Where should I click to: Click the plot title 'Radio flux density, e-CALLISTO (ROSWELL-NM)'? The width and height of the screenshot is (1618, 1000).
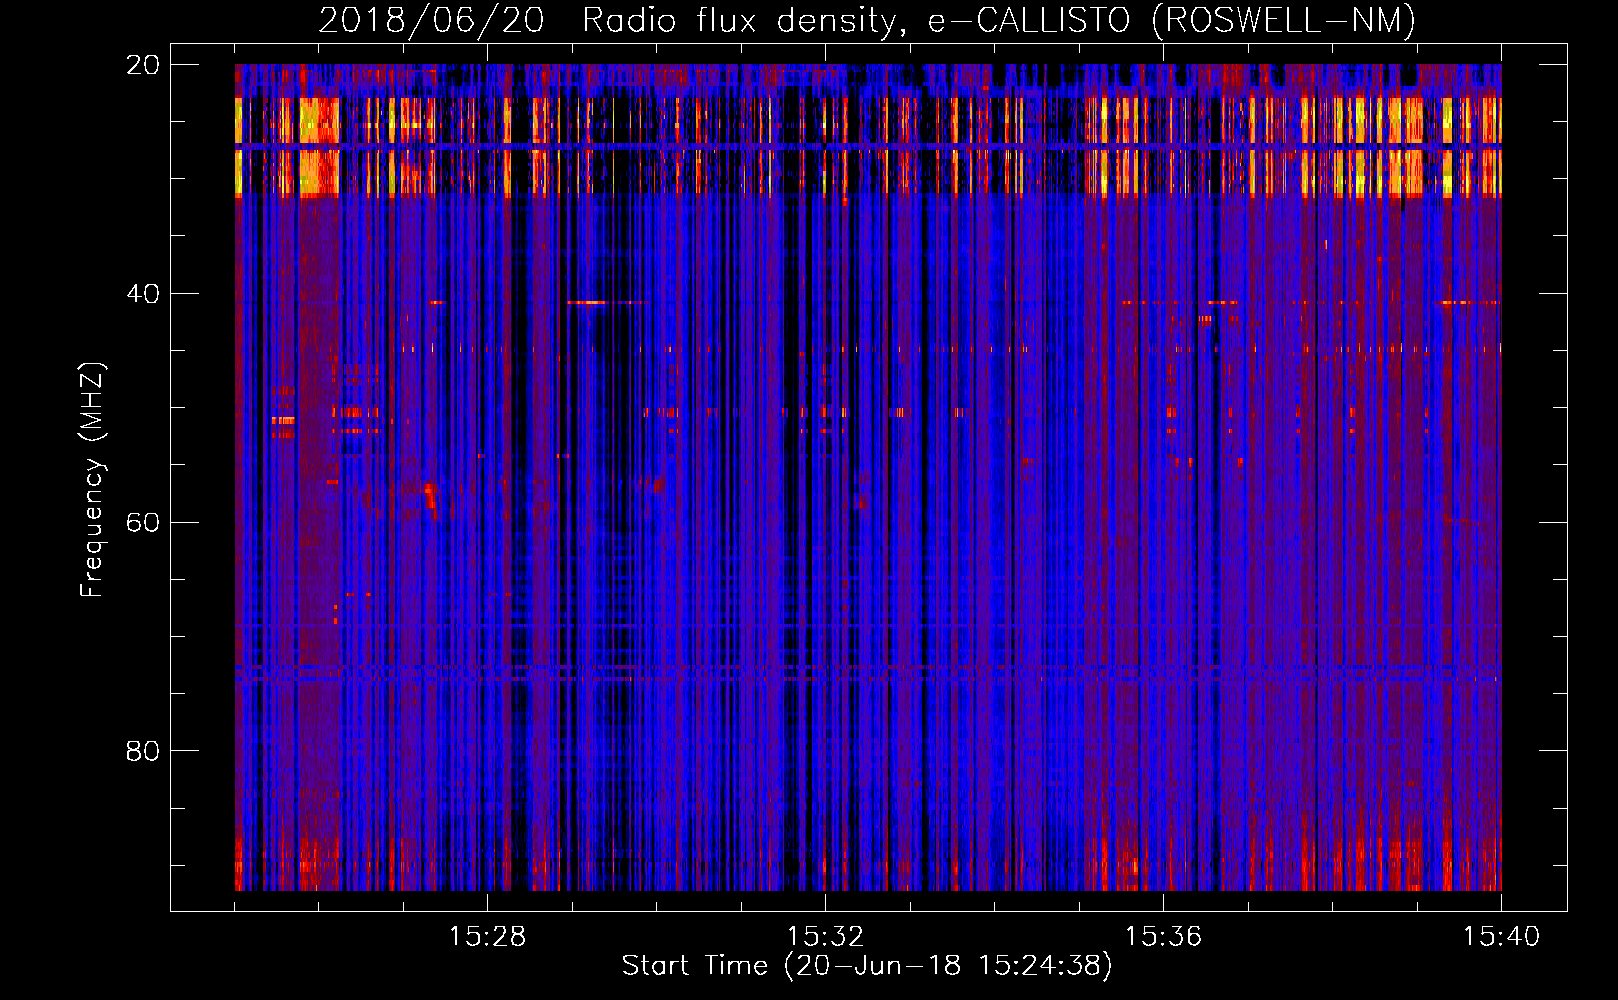[x=999, y=21]
